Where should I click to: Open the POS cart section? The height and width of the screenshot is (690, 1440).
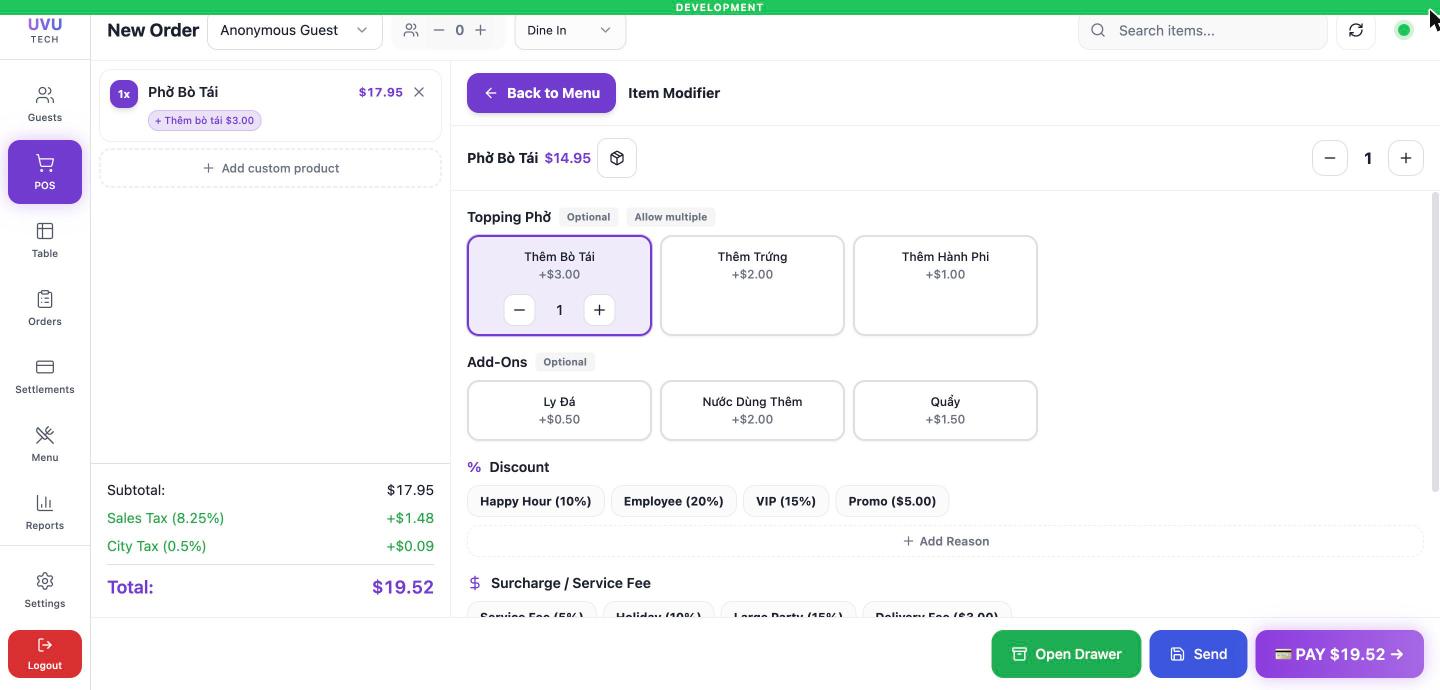click(45, 172)
